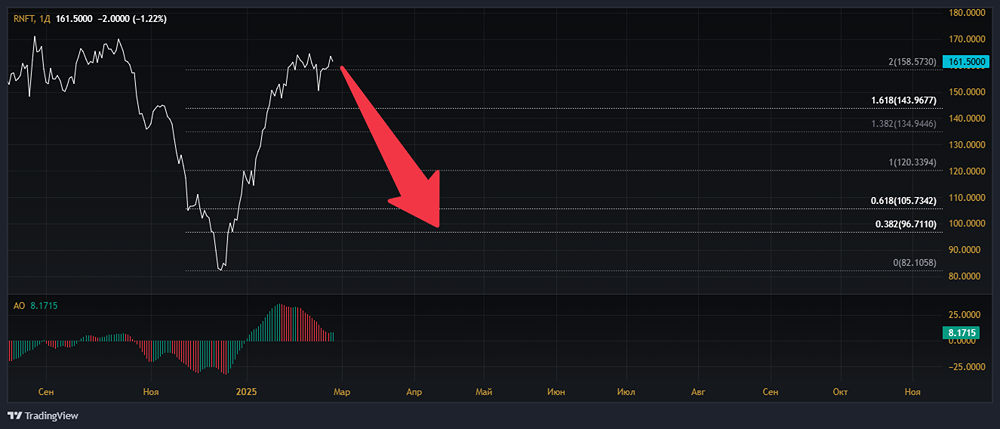The image size is (1000, 429).
Task: Click the 1.618(143.9677) Fibonacci level label
Action: (903, 101)
